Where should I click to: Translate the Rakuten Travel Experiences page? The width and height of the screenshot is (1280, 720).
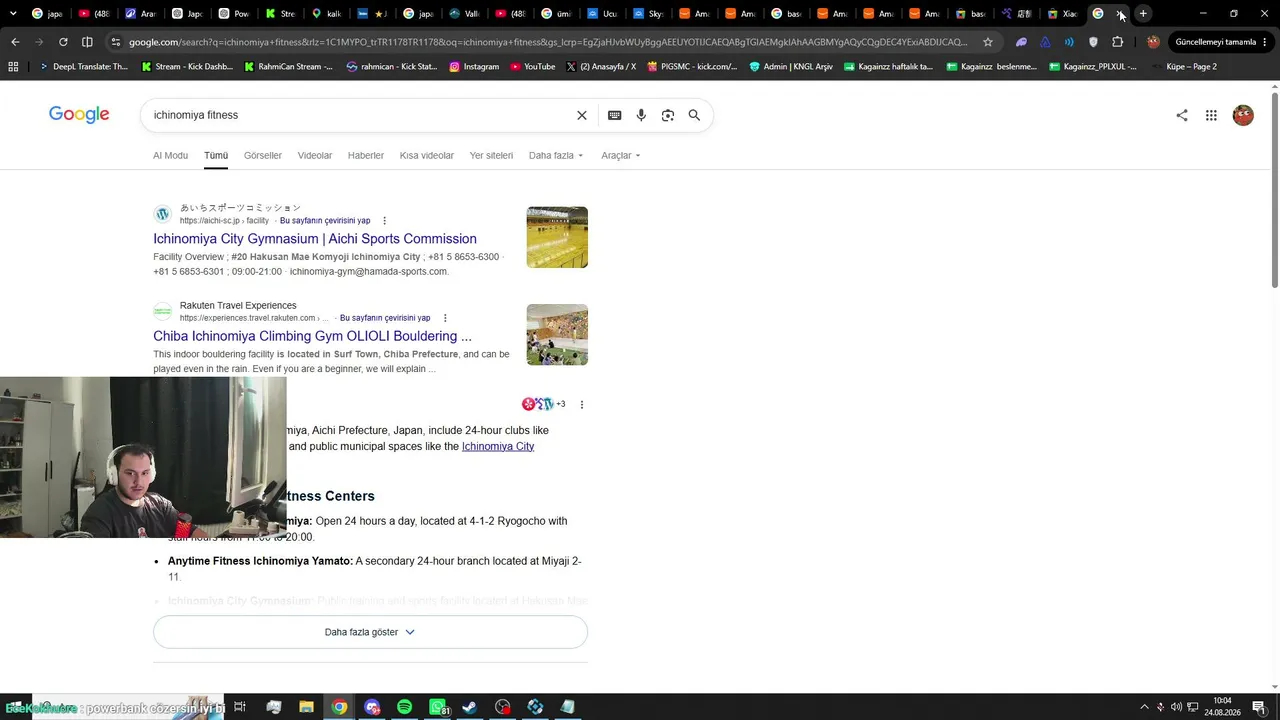pyautogui.click(x=385, y=318)
